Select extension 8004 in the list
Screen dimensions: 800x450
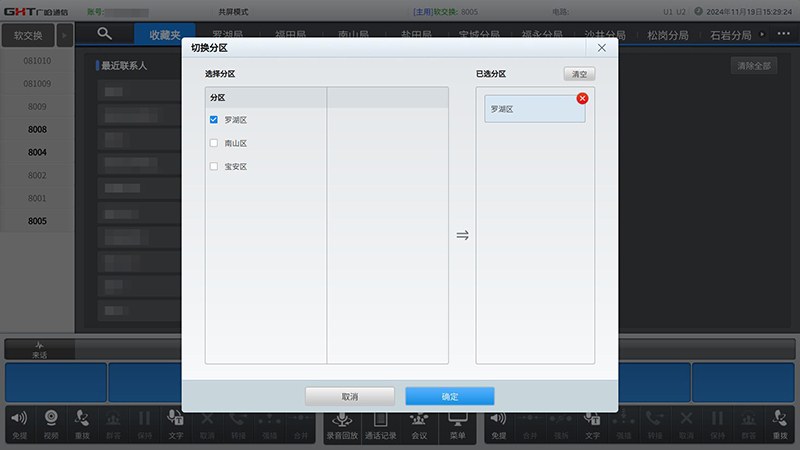[x=37, y=152]
